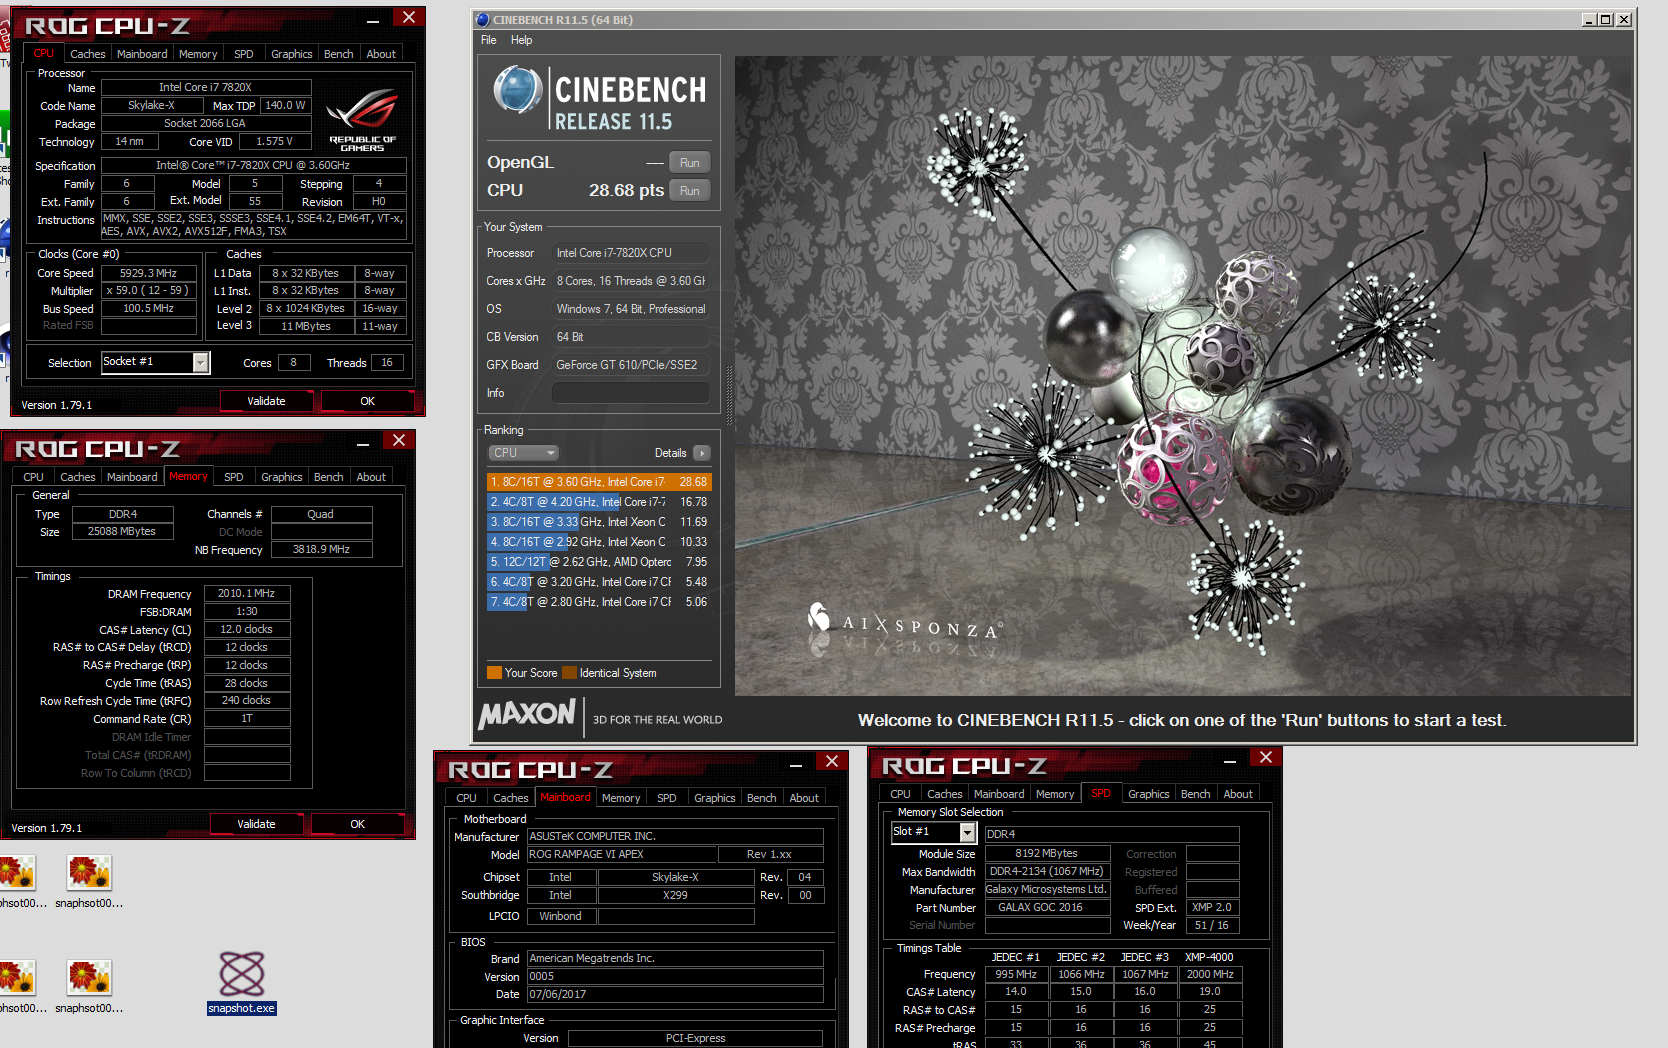Run the OpenGL benchmark
The height and width of the screenshot is (1048, 1668).
689,163
